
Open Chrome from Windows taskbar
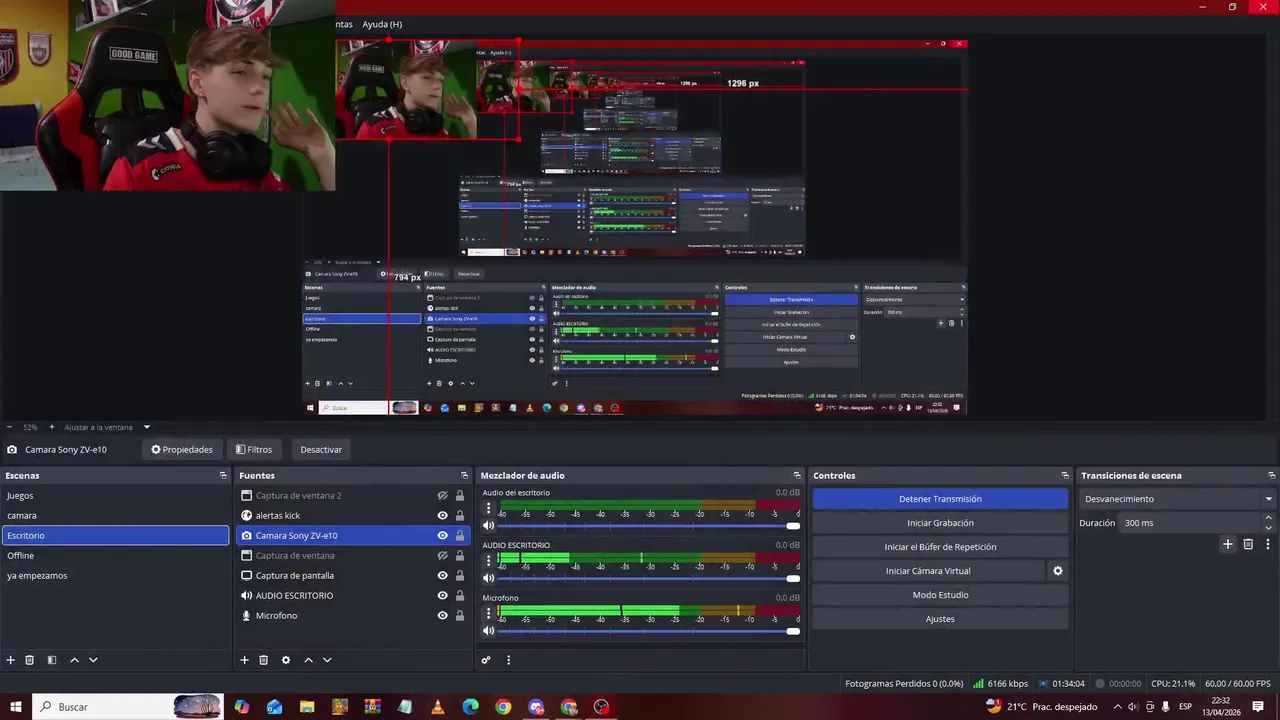coord(503,707)
